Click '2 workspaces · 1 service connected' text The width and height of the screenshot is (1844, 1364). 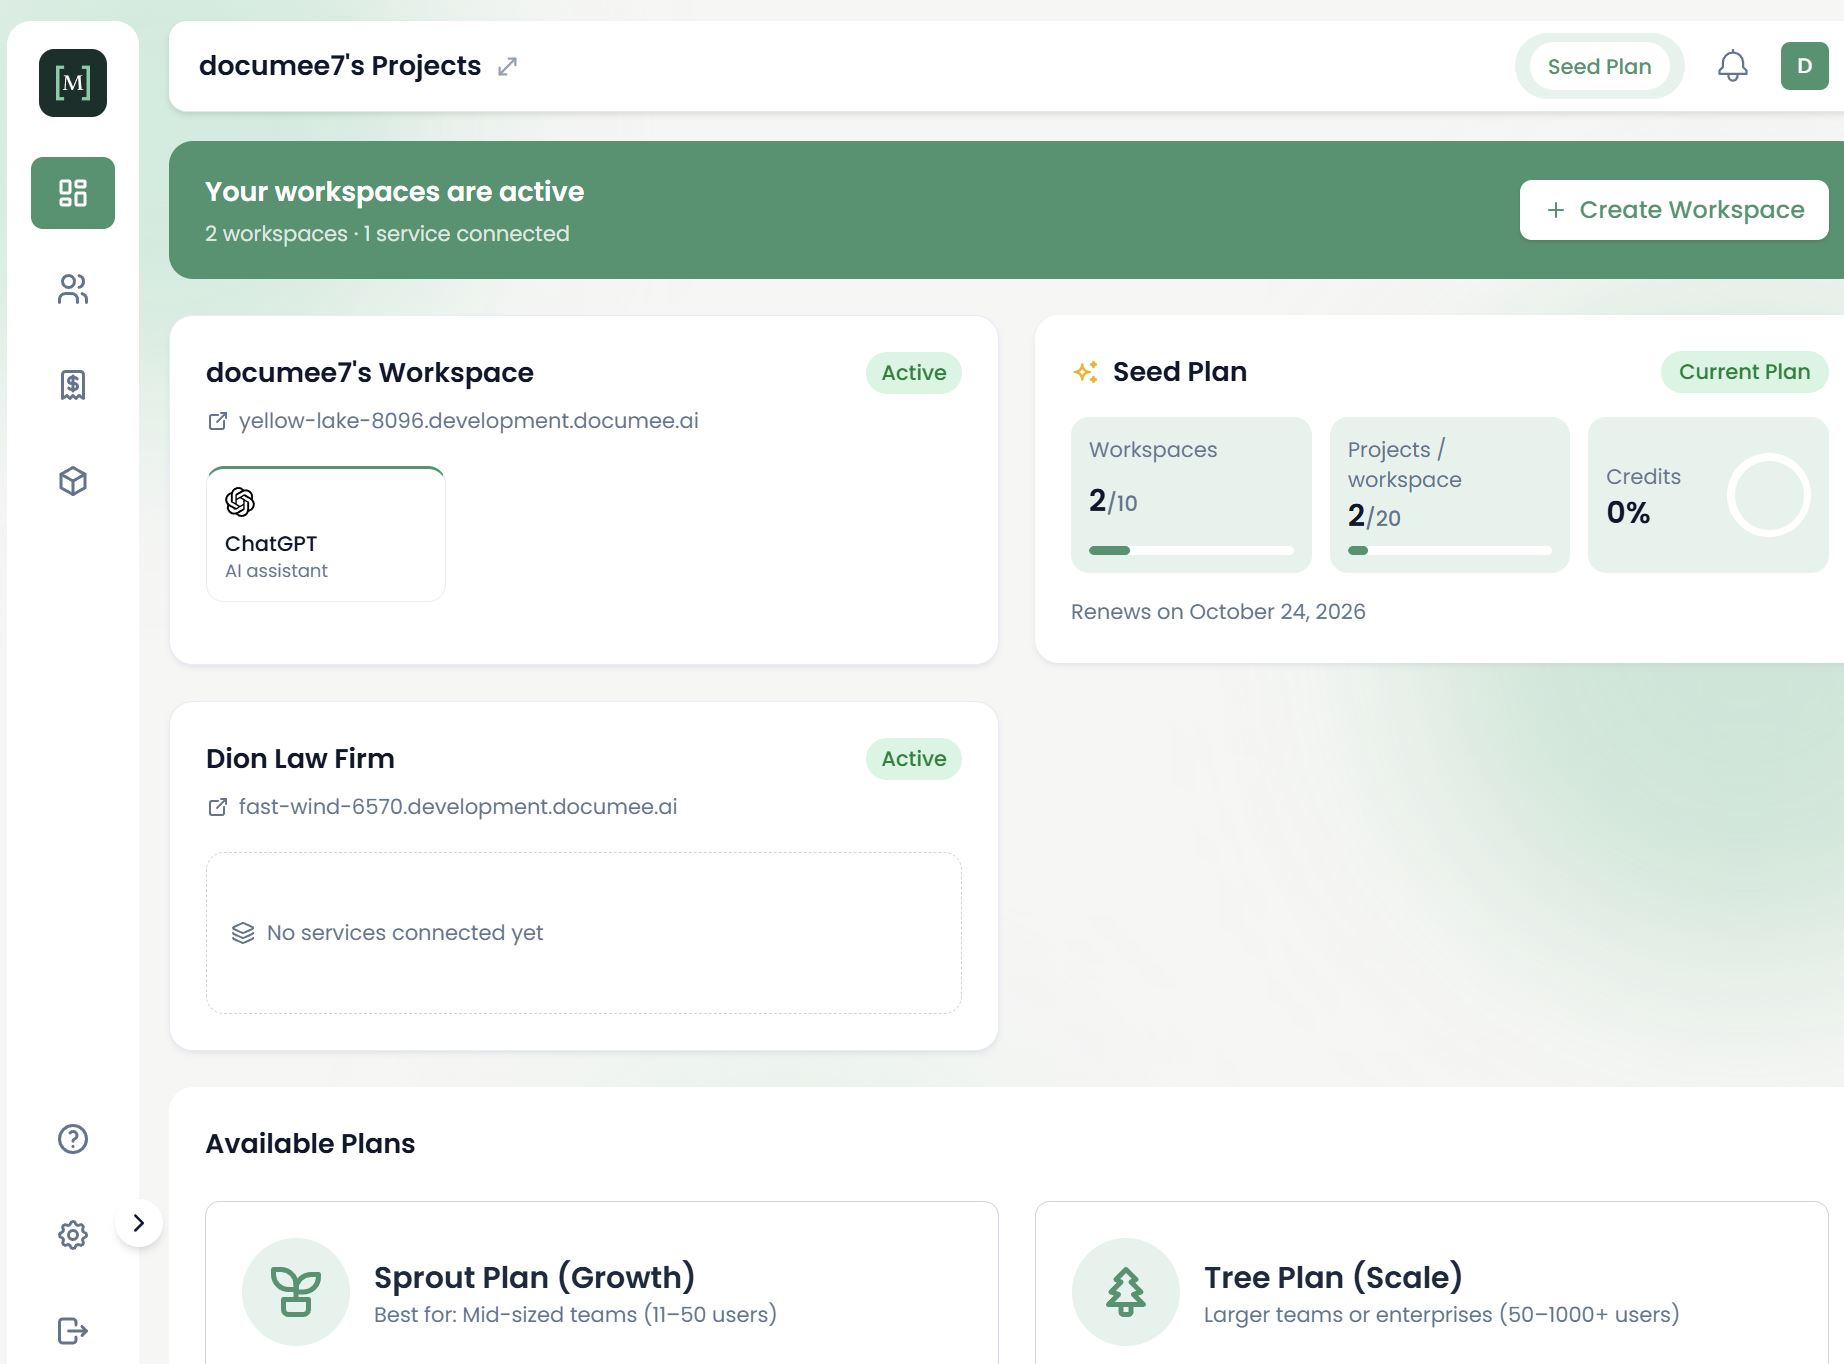[387, 234]
